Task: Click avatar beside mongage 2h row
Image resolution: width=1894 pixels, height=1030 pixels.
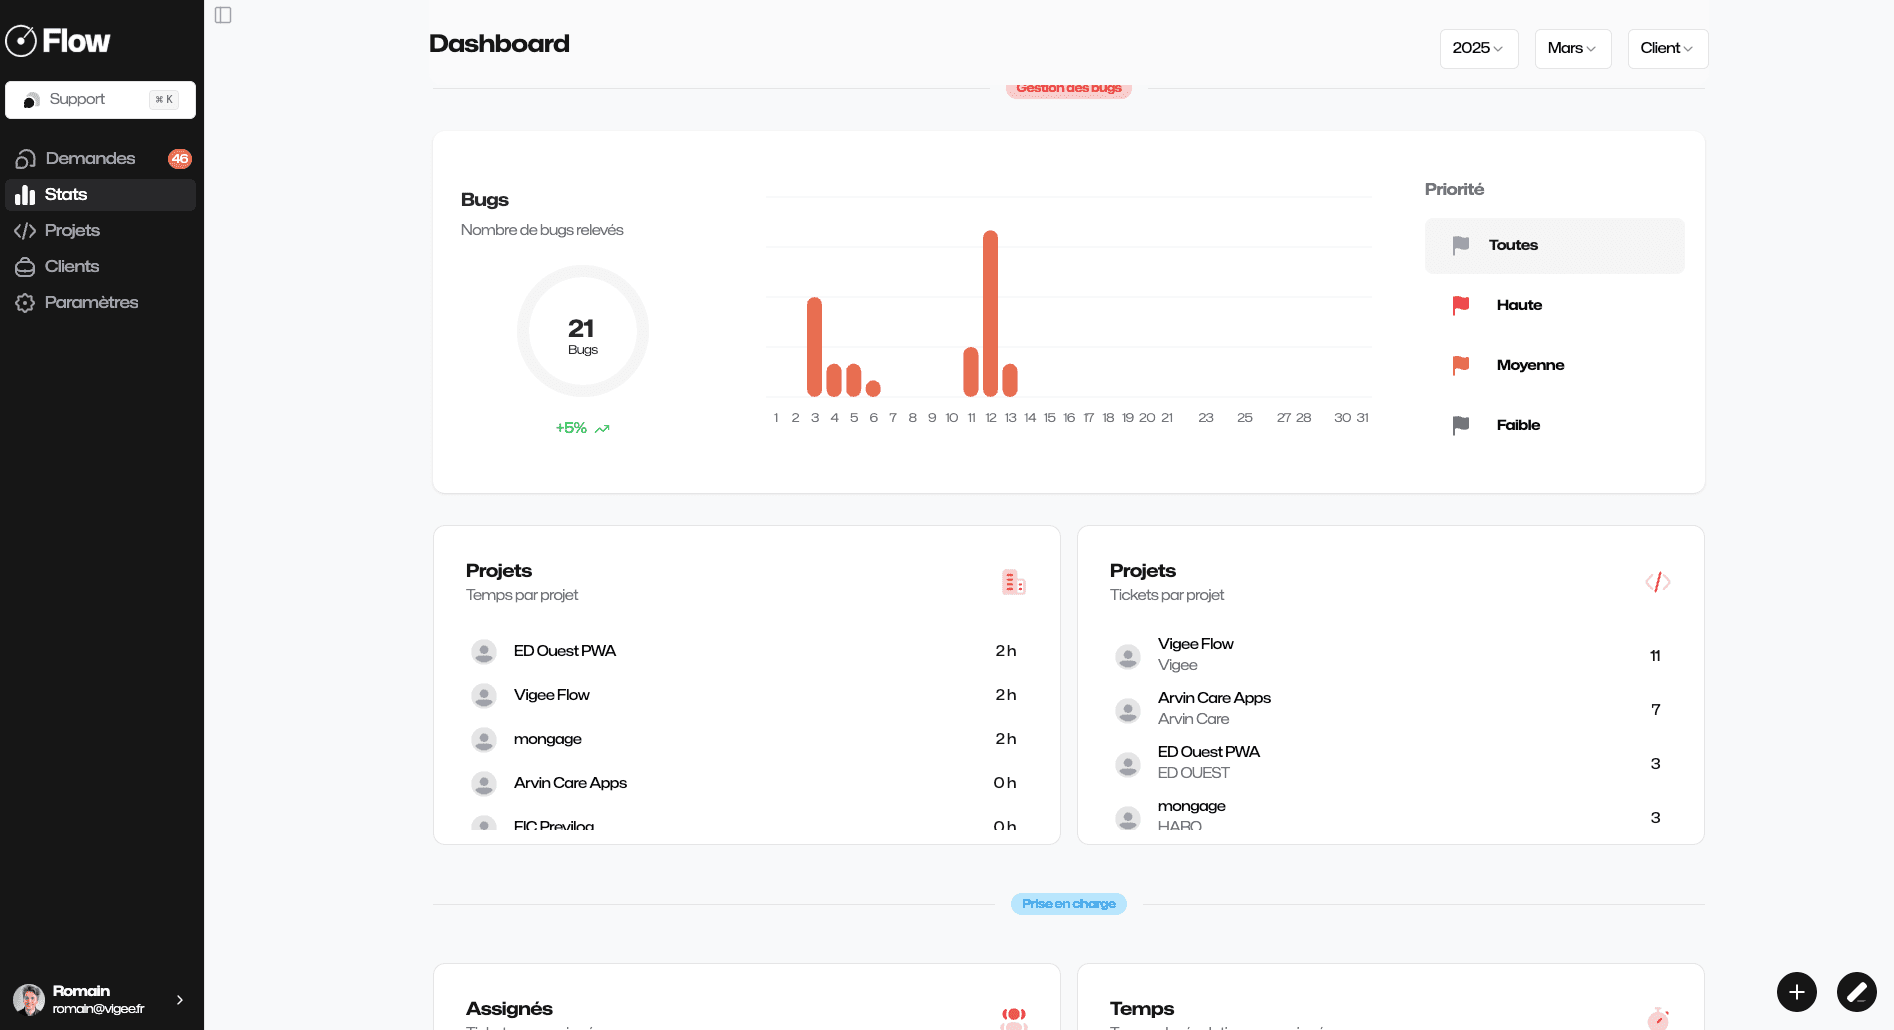Action: (484, 740)
